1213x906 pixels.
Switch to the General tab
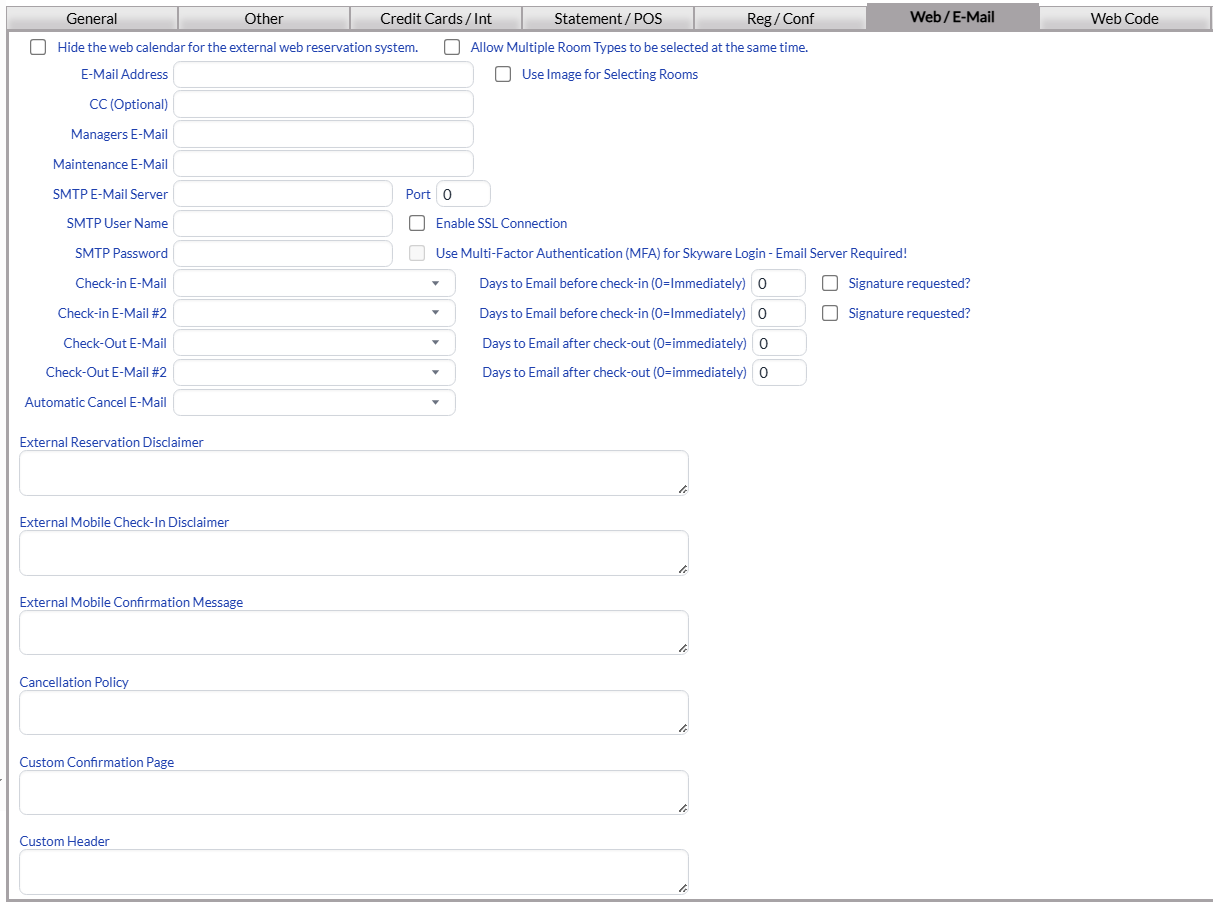(x=92, y=18)
